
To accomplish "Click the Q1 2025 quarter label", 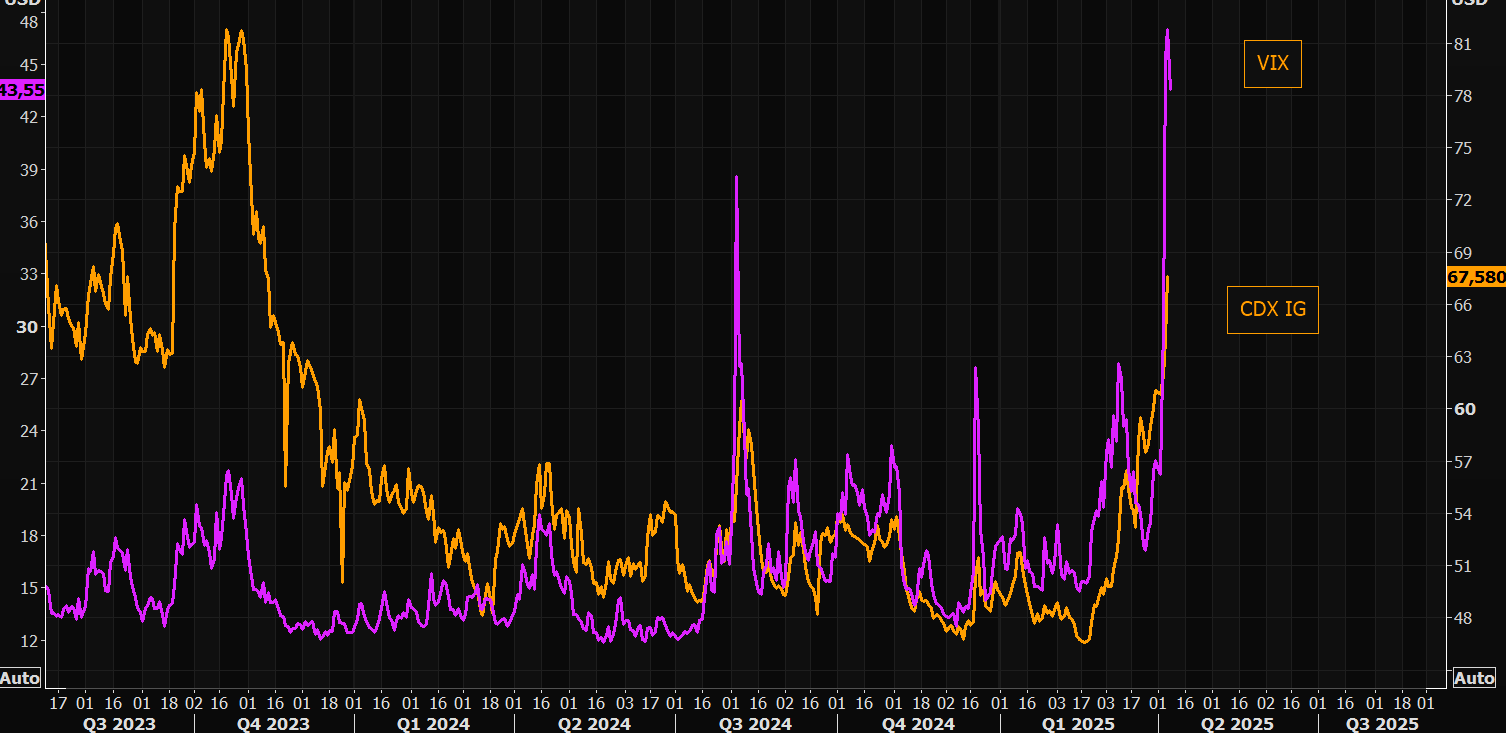I will click(x=1077, y=723).
